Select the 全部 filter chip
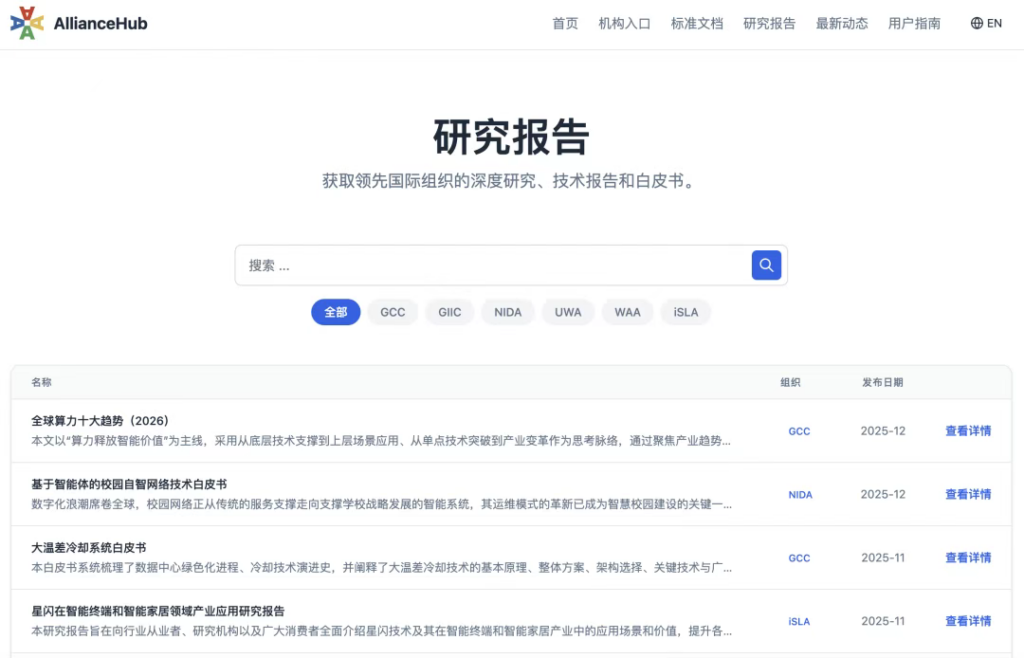 [335, 312]
